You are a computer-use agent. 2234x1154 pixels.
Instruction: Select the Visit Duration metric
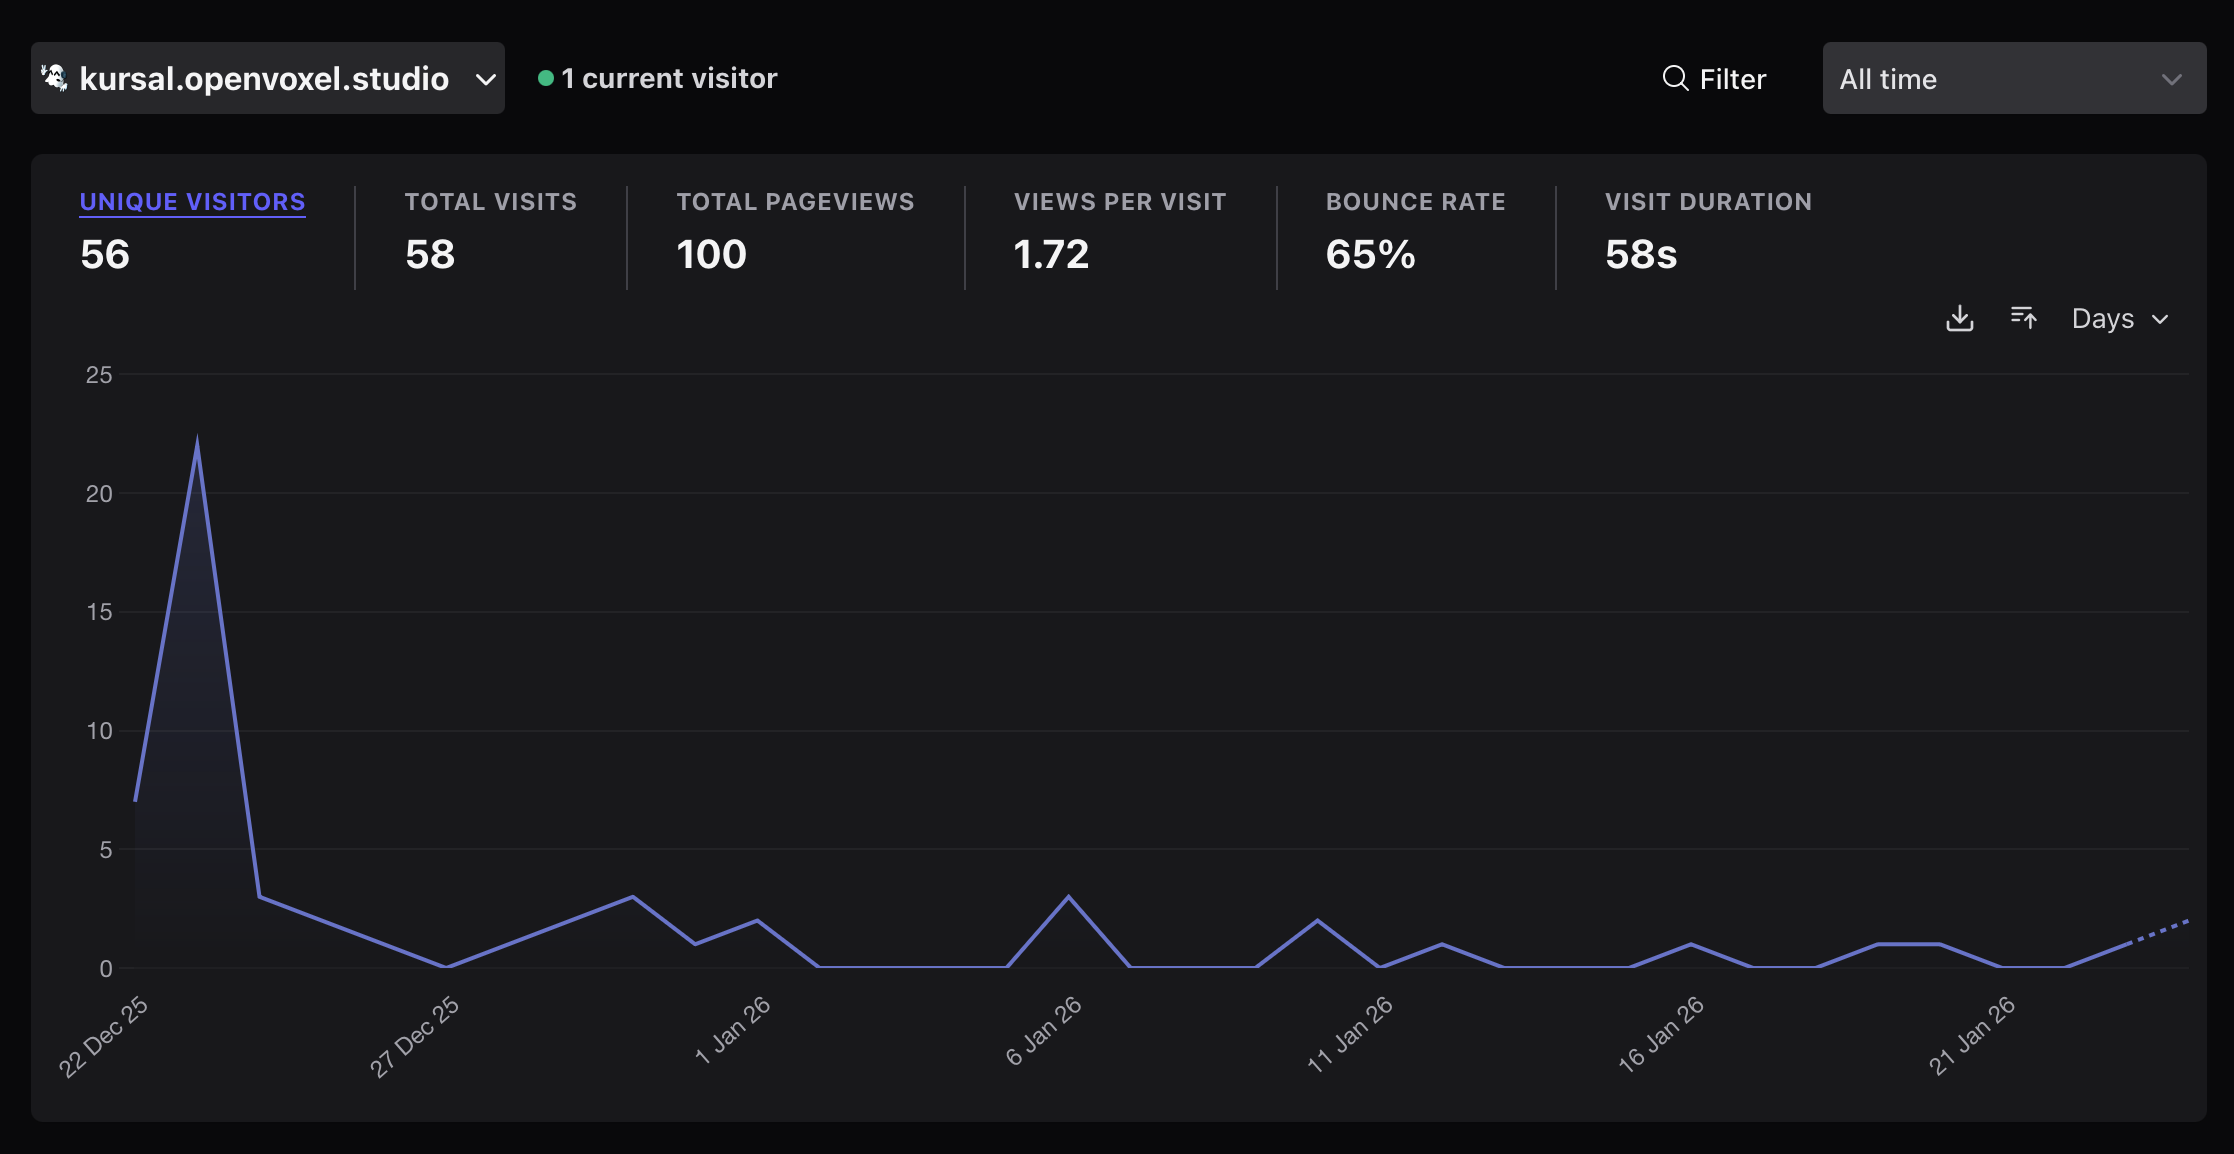pyautogui.click(x=1708, y=202)
